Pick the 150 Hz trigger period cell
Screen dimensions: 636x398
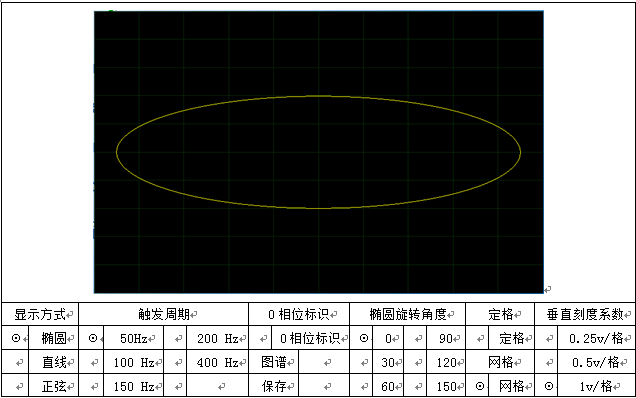pos(134,386)
